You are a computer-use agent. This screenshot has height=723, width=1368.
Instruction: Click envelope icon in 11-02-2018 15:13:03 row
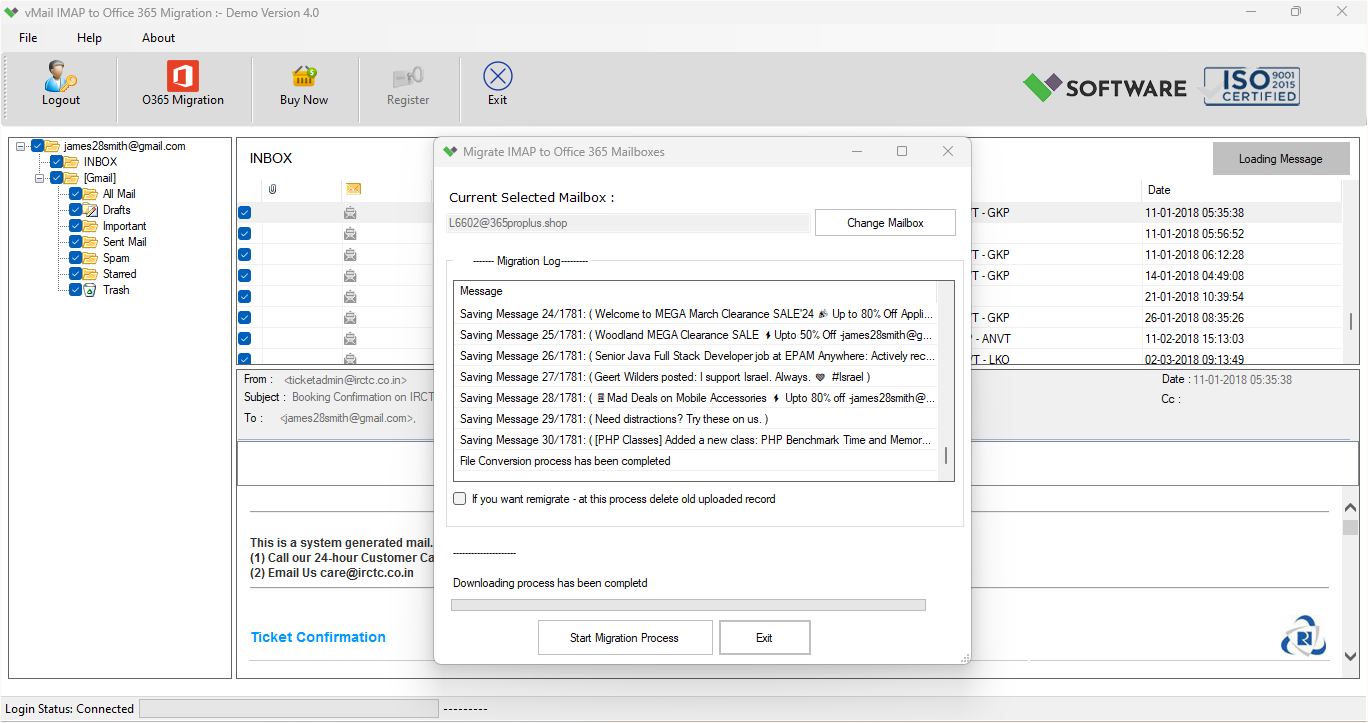click(350, 338)
